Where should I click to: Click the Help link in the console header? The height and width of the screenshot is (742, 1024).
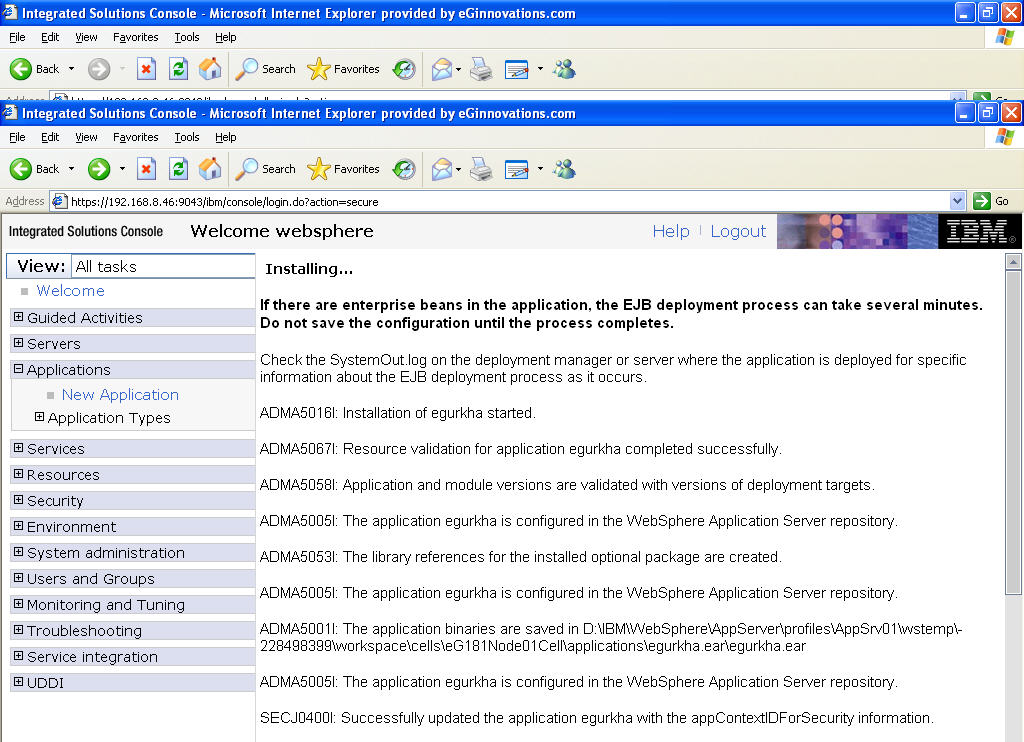click(x=671, y=231)
